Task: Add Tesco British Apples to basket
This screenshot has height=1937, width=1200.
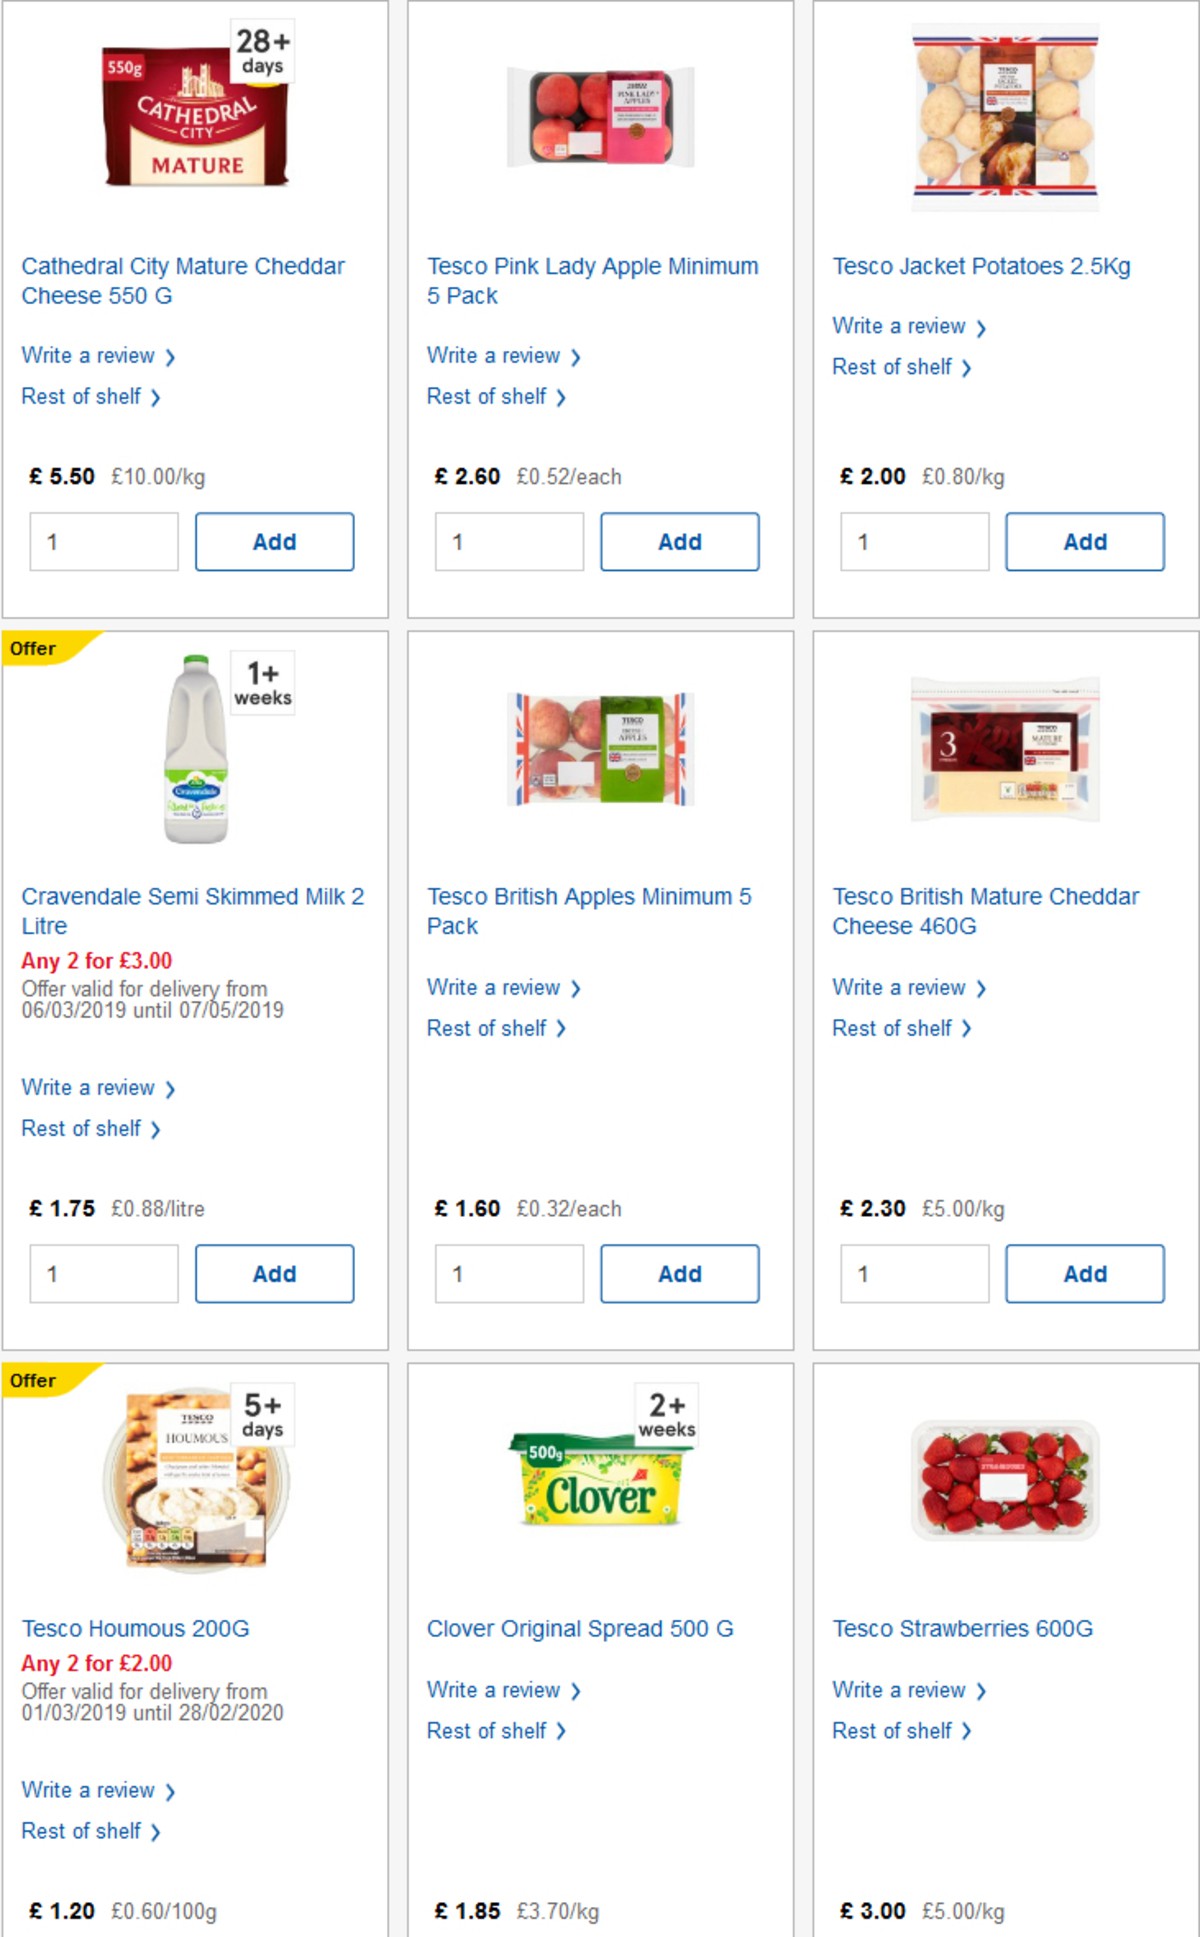Action: click(681, 1273)
